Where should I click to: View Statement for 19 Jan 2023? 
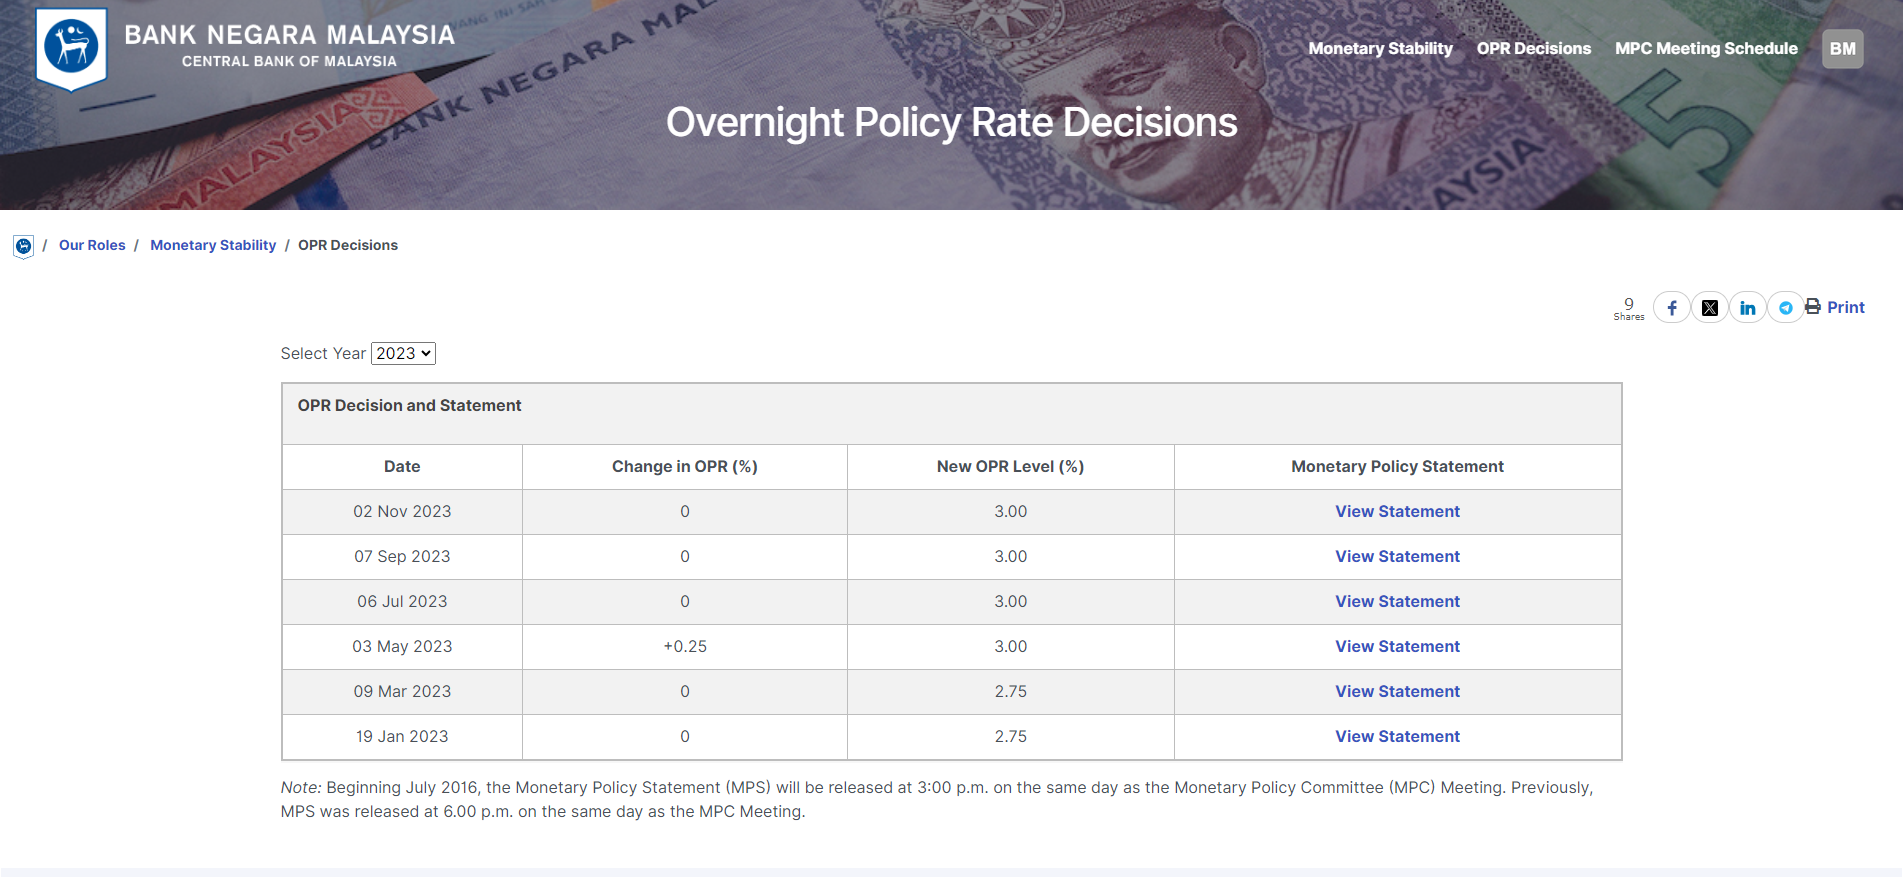coord(1397,737)
